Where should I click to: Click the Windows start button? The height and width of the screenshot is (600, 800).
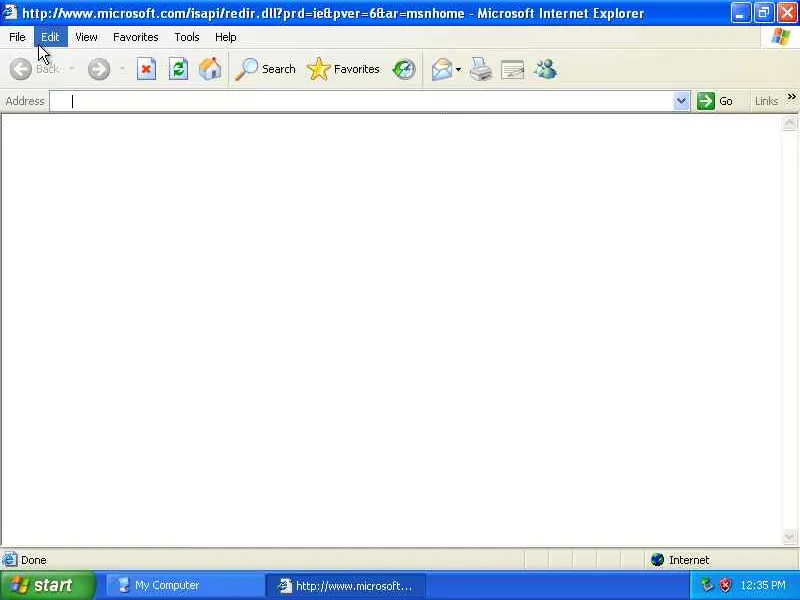(x=47, y=585)
